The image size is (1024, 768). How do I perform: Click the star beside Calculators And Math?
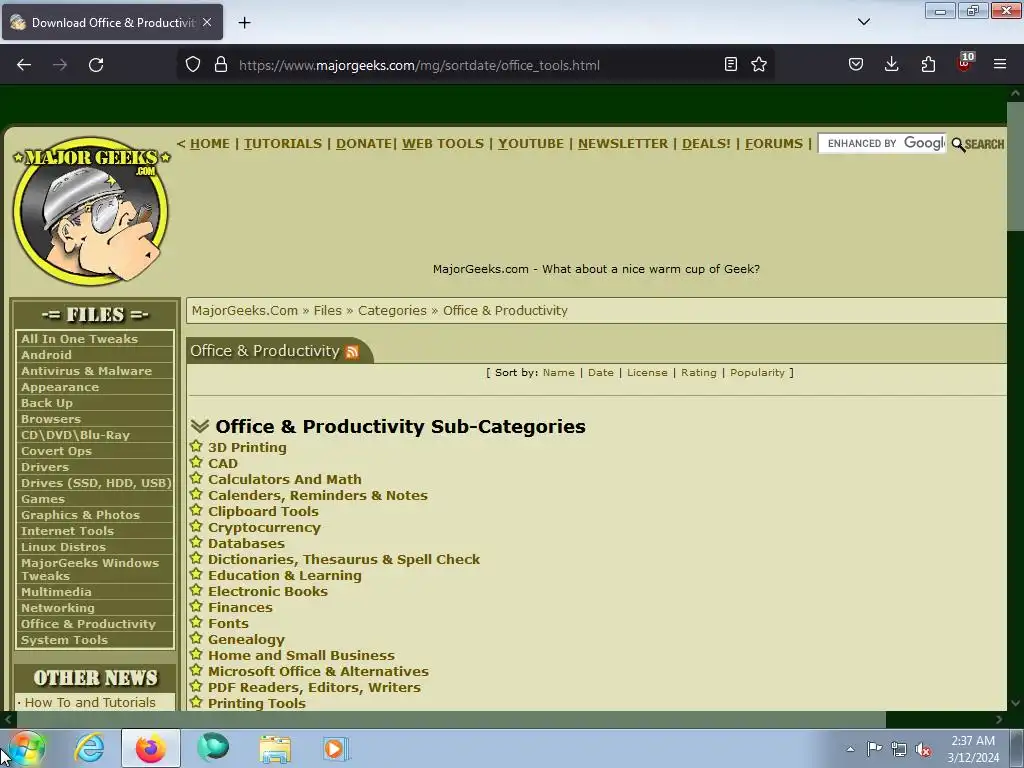[x=196, y=479]
